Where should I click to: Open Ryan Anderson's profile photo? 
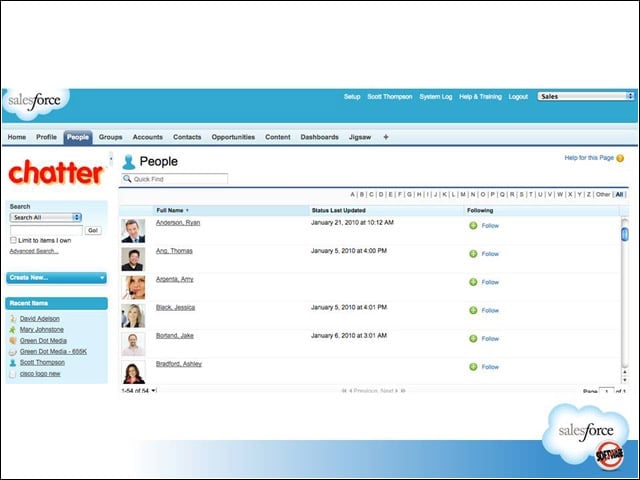click(133, 231)
